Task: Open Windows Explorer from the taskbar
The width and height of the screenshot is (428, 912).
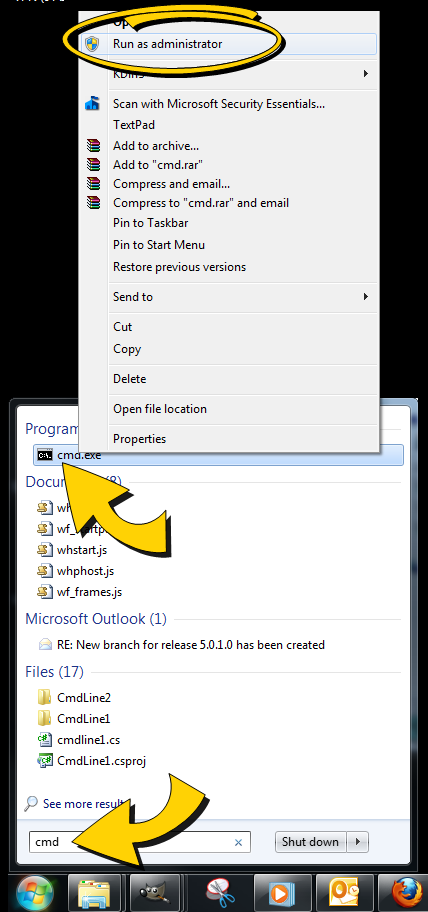Action: (94, 893)
